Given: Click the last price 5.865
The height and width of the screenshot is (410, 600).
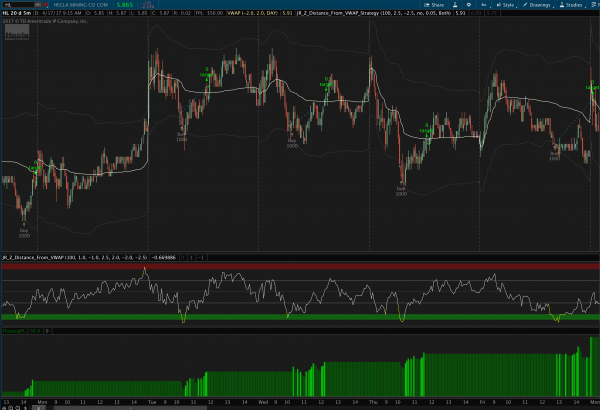Looking at the screenshot, I should point(125,5).
